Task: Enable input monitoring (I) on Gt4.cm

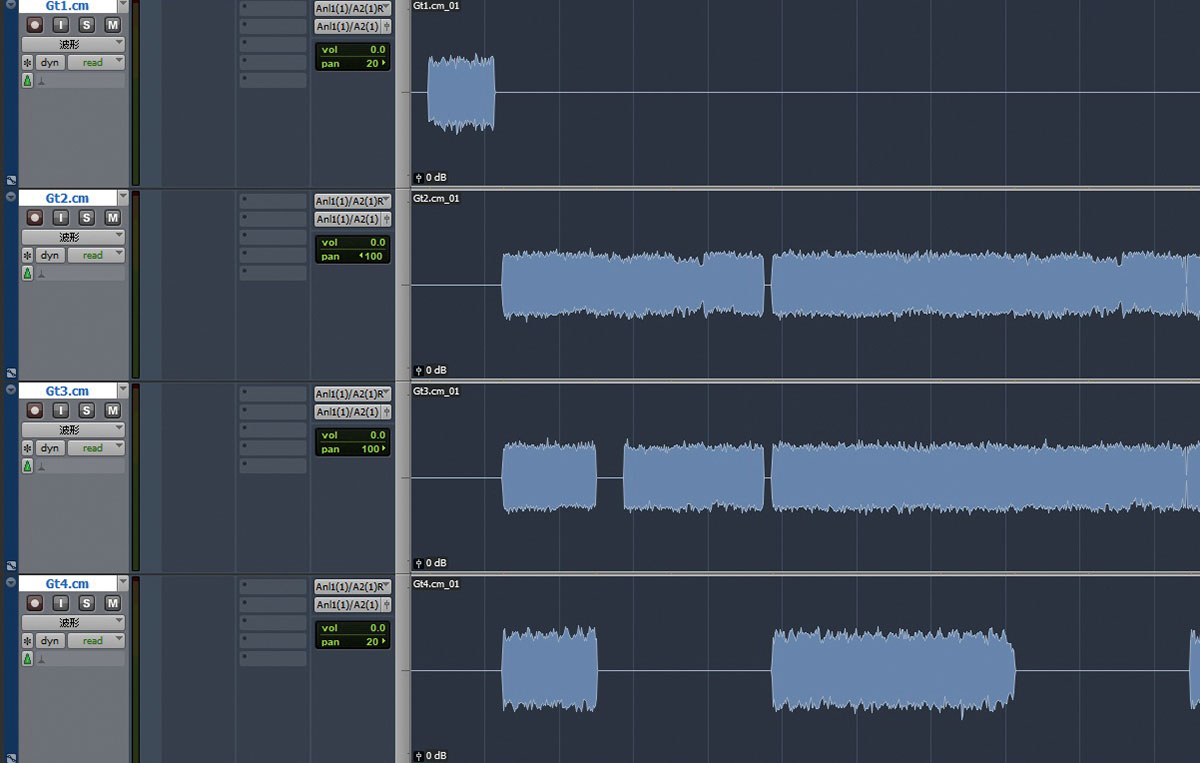Action: [61, 603]
